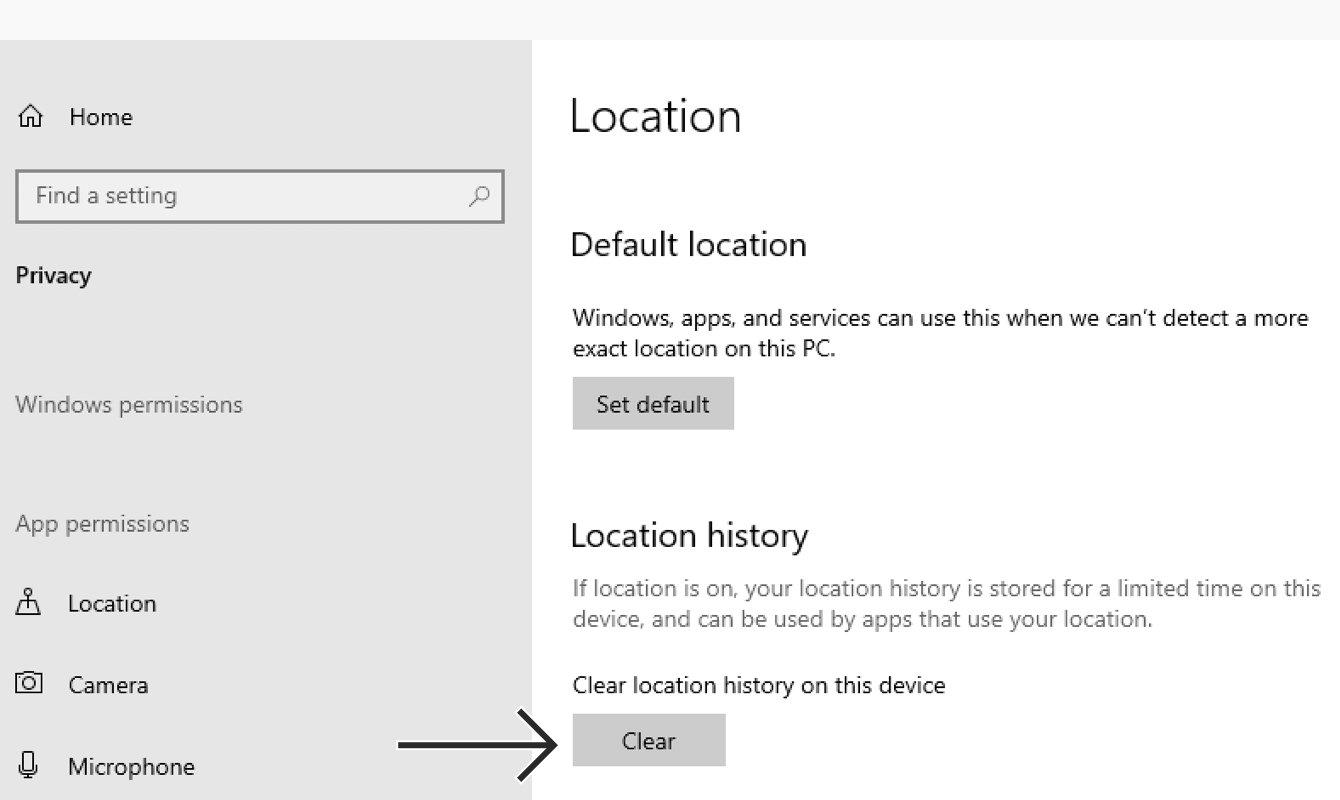The height and width of the screenshot is (800, 1340).
Task: Open Camera permissions from sidebar text
Action: (108, 686)
